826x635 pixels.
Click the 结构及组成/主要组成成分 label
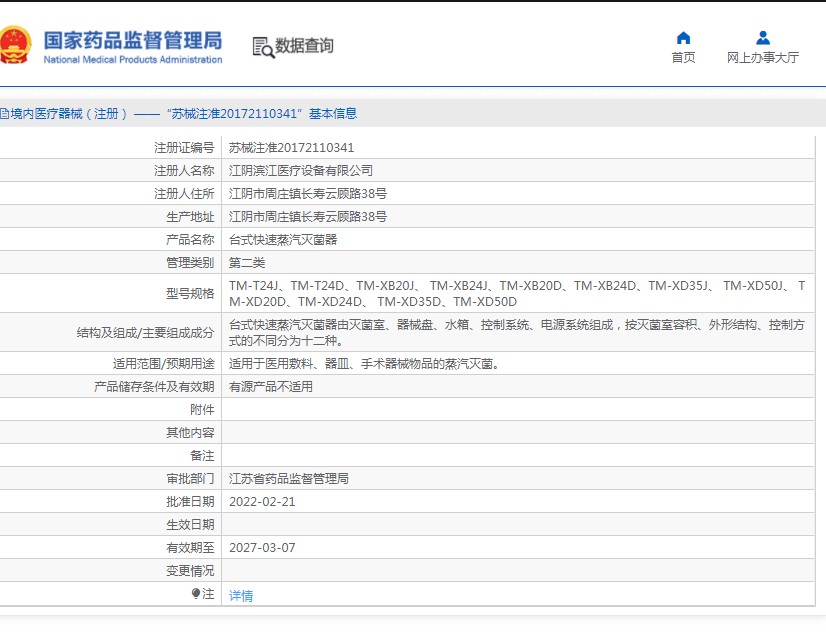pyautogui.click(x=145, y=333)
